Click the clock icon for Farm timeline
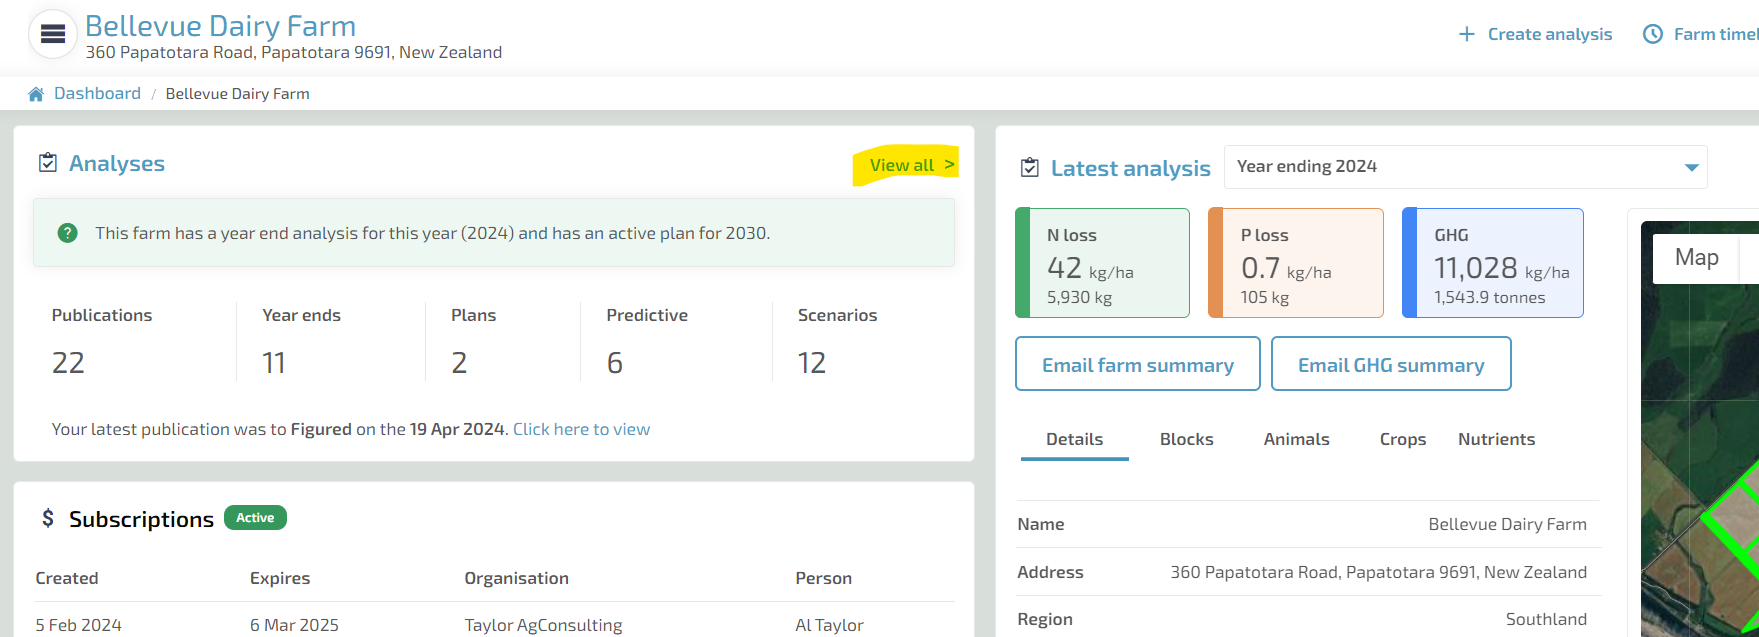 coord(1653,34)
